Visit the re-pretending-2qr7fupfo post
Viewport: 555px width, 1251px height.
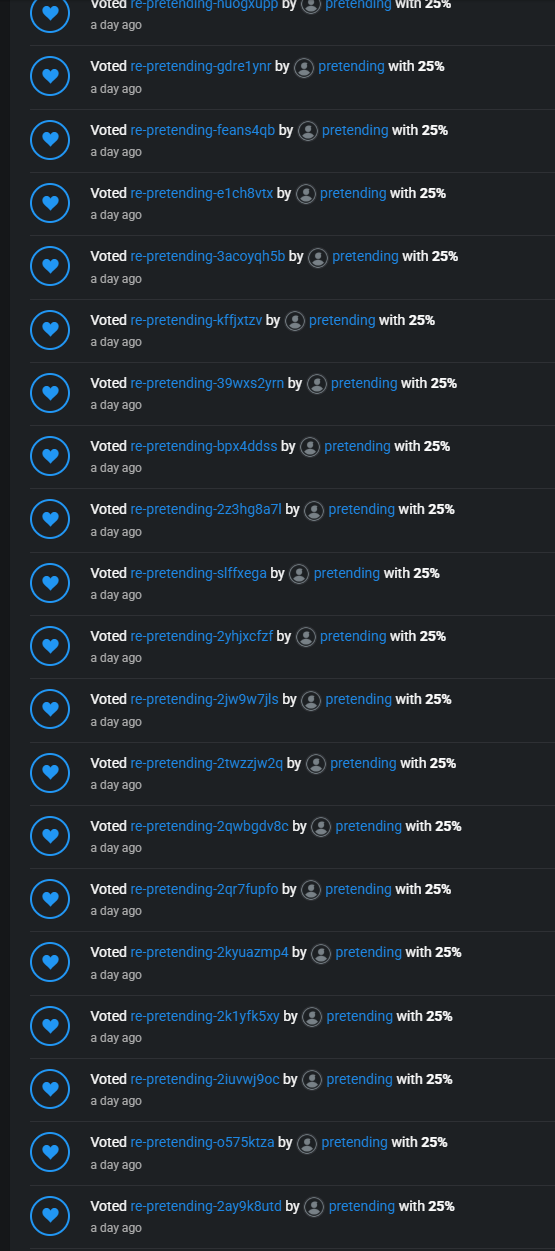[204, 889]
